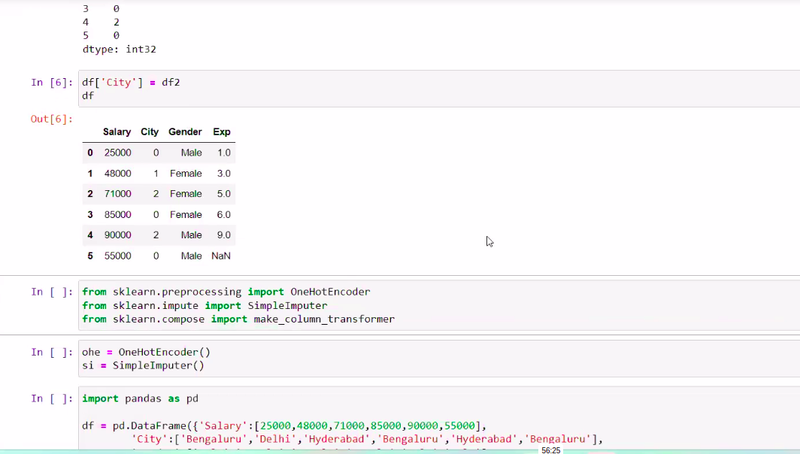Click the City column header

point(150,132)
